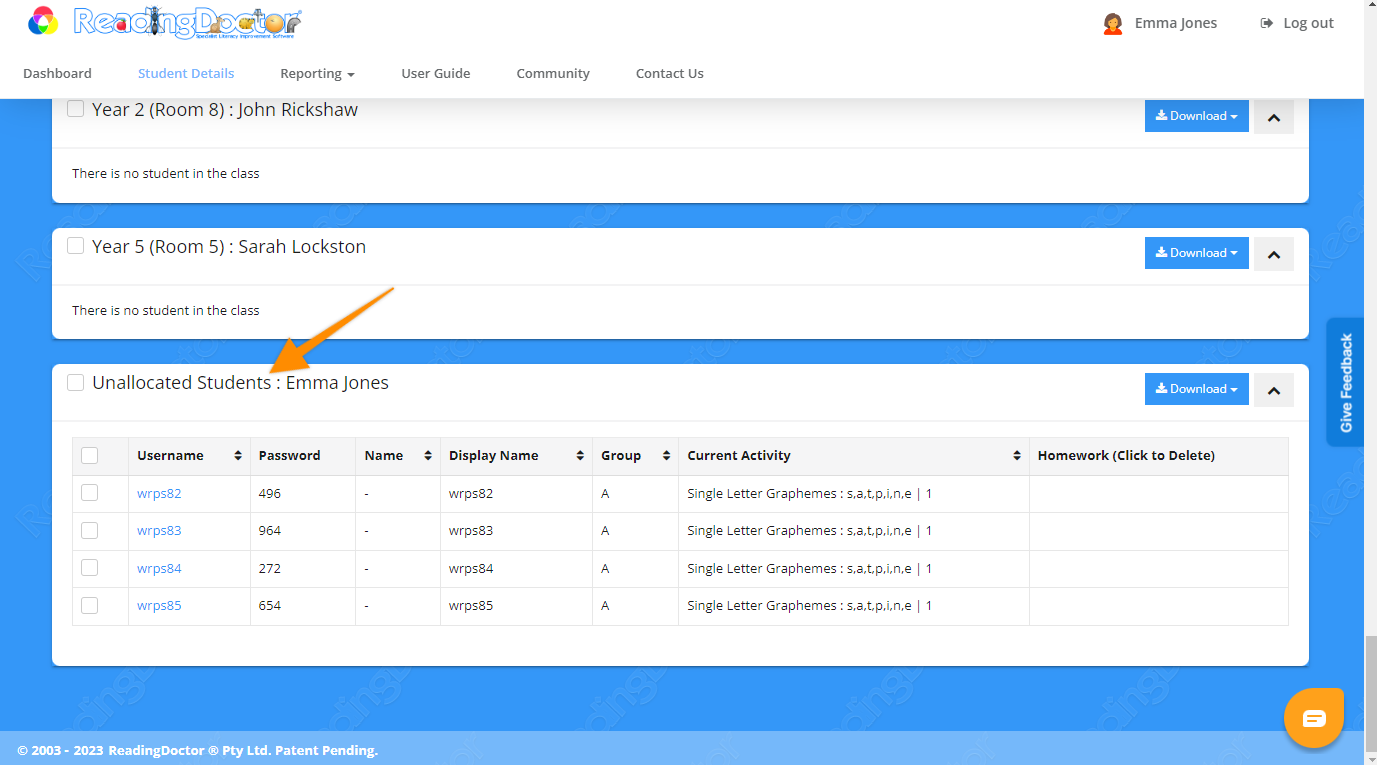The width and height of the screenshot is (1377, 765).
Task: Open the Contact Us page
Action: point(670,73)
